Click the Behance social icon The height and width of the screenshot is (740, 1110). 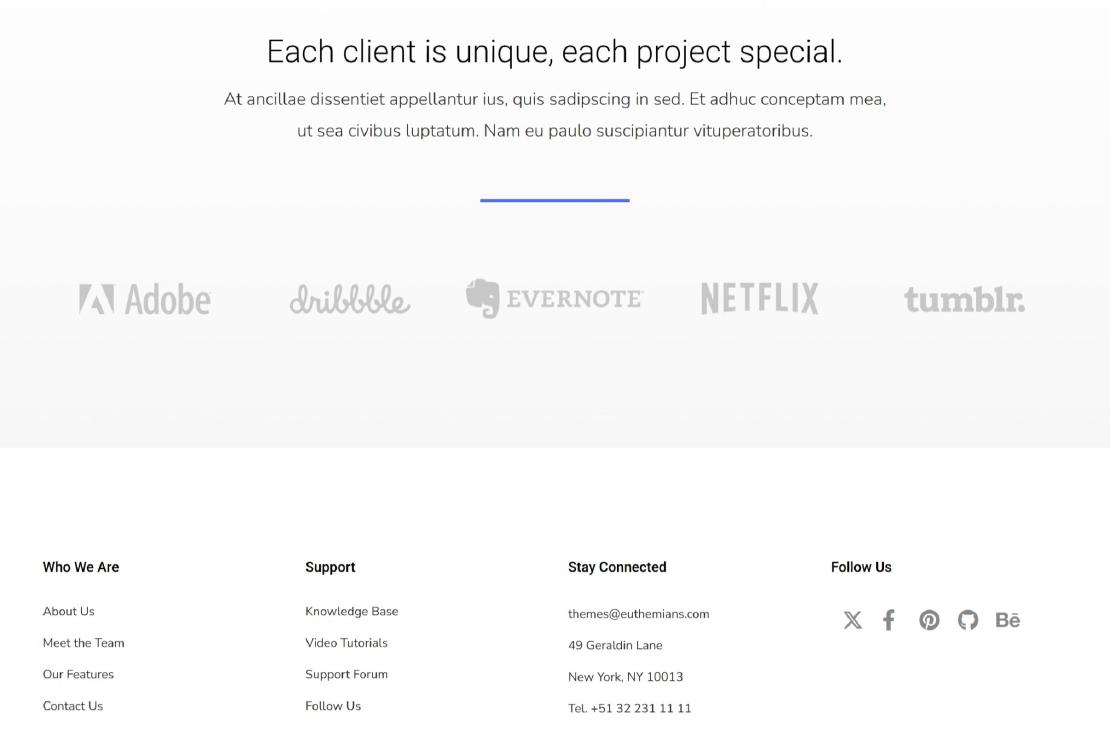pos(1008,620)
